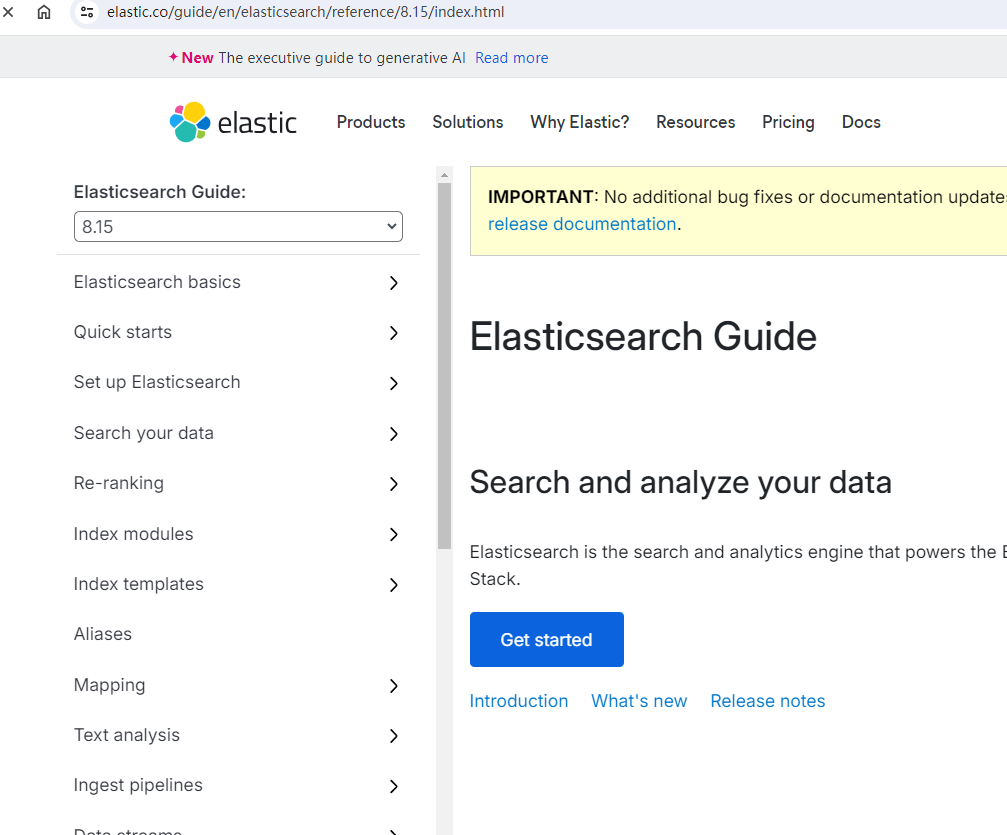Viewport: 1007px width, 835px height.
Task: Open Mapping section
Action: 109,685
